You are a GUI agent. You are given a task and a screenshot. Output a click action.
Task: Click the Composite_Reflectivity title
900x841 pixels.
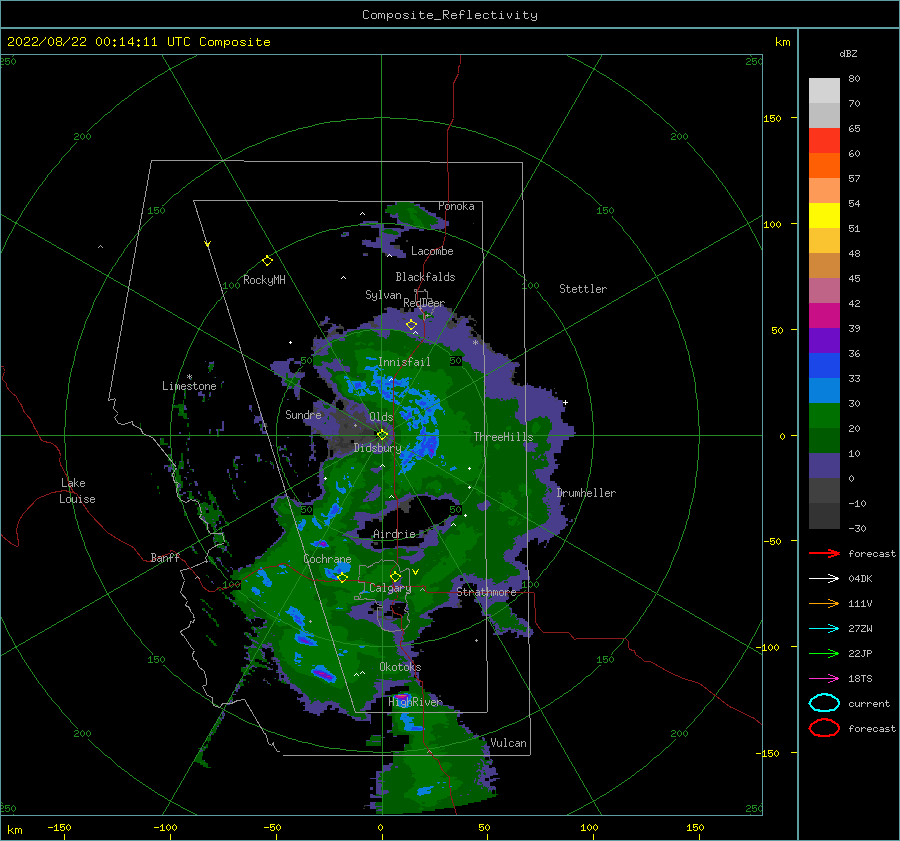point(450,15)
